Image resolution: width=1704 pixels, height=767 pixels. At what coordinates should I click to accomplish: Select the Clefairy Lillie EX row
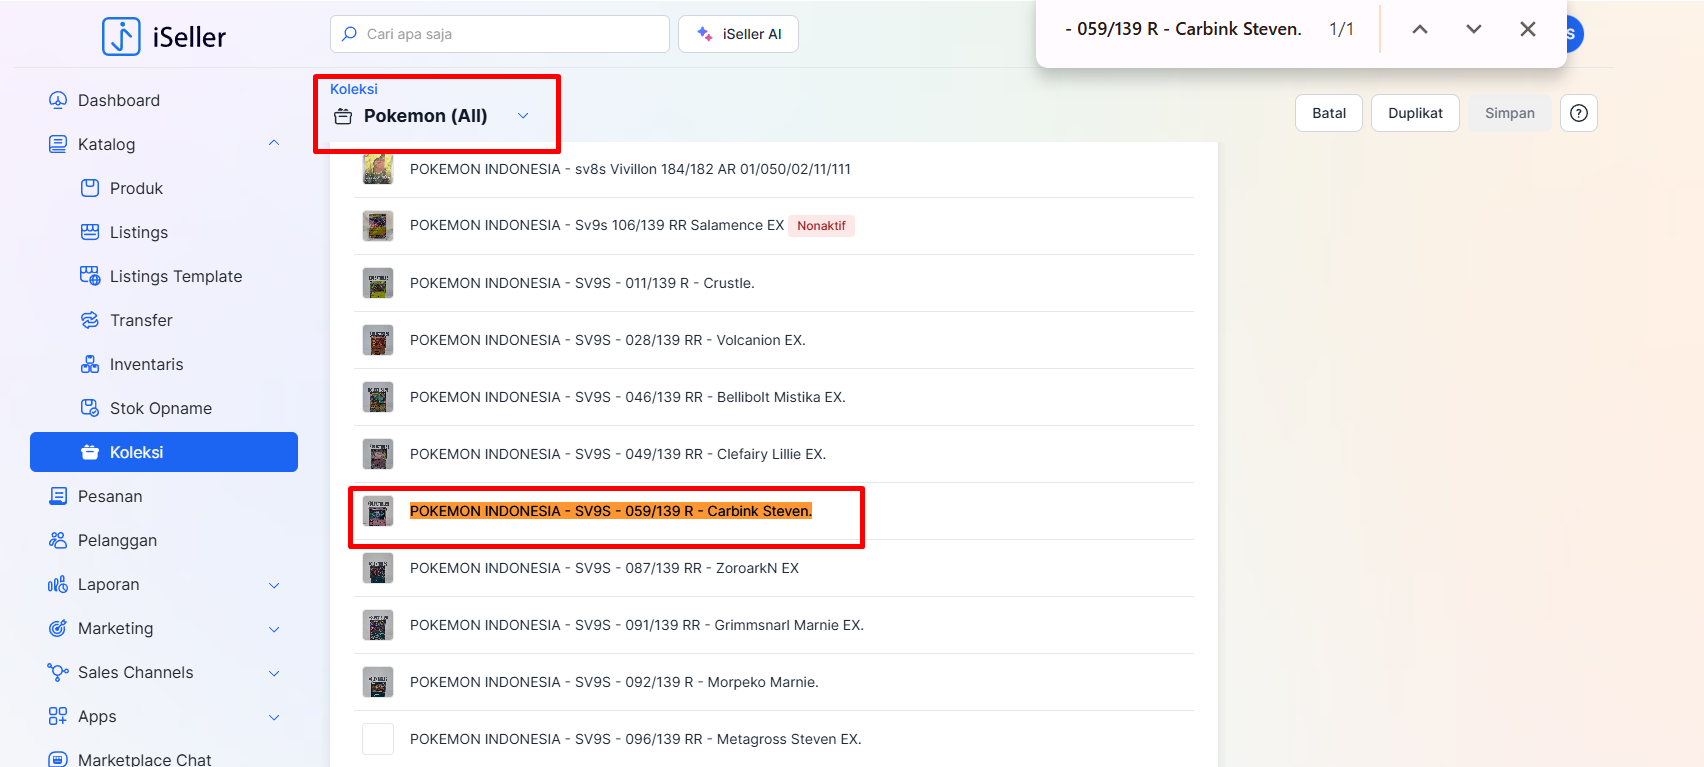coord(774,454)
